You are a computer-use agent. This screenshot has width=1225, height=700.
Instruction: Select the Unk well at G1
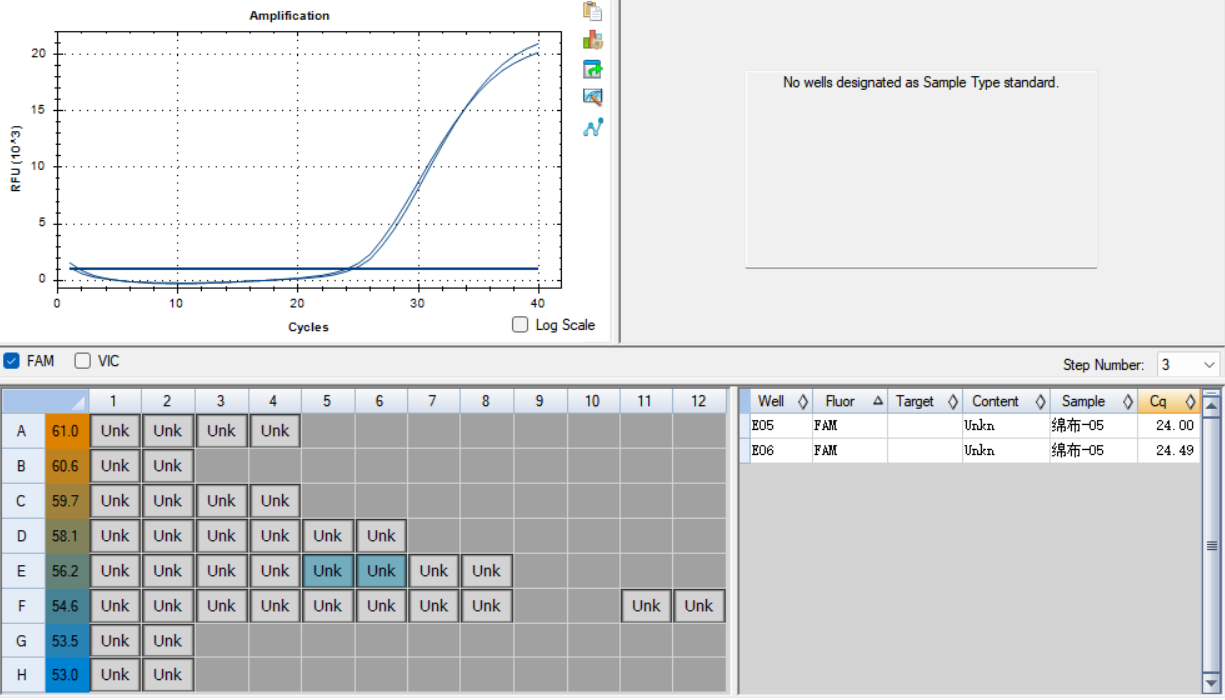click(115, 640)
